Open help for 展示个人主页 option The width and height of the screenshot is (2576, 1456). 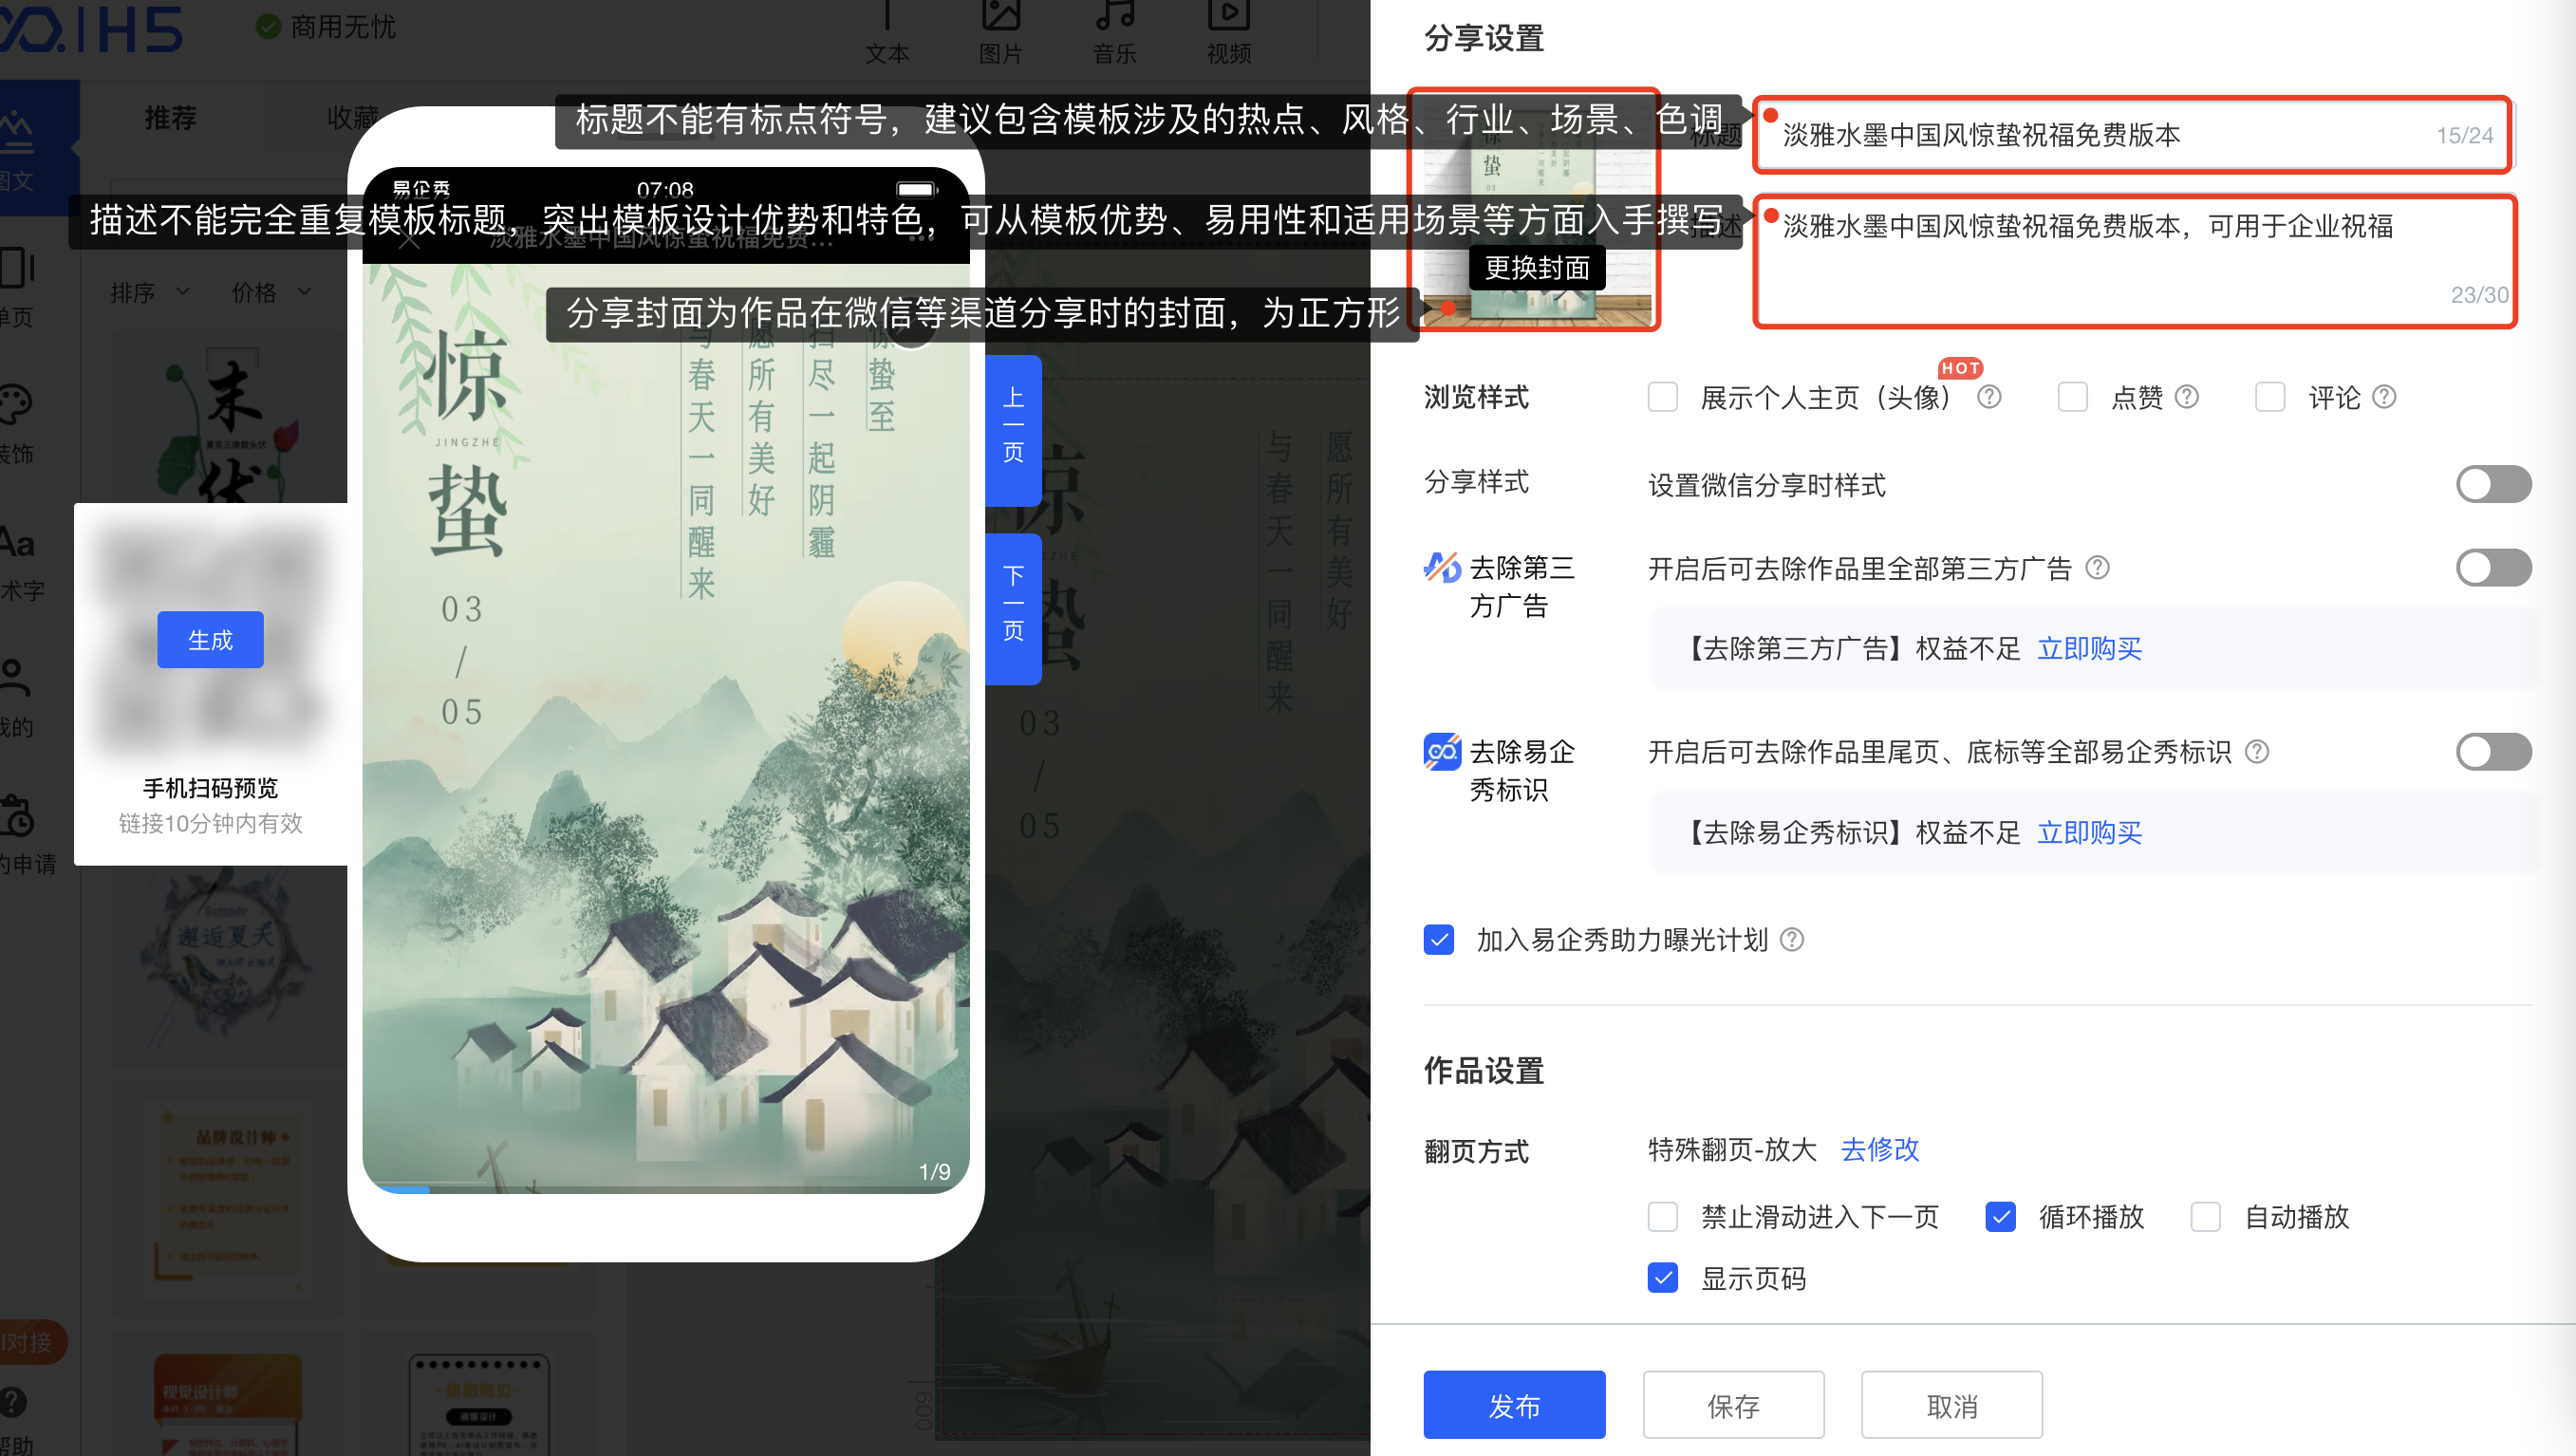pyautogui.click(x=1989, y=397)
